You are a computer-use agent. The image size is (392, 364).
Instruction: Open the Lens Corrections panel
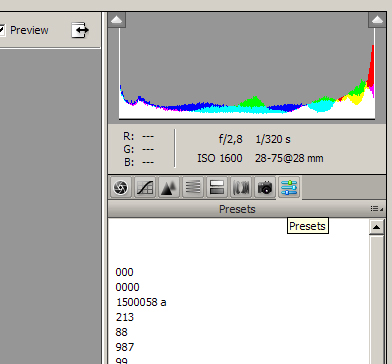[x=241, y=187]
